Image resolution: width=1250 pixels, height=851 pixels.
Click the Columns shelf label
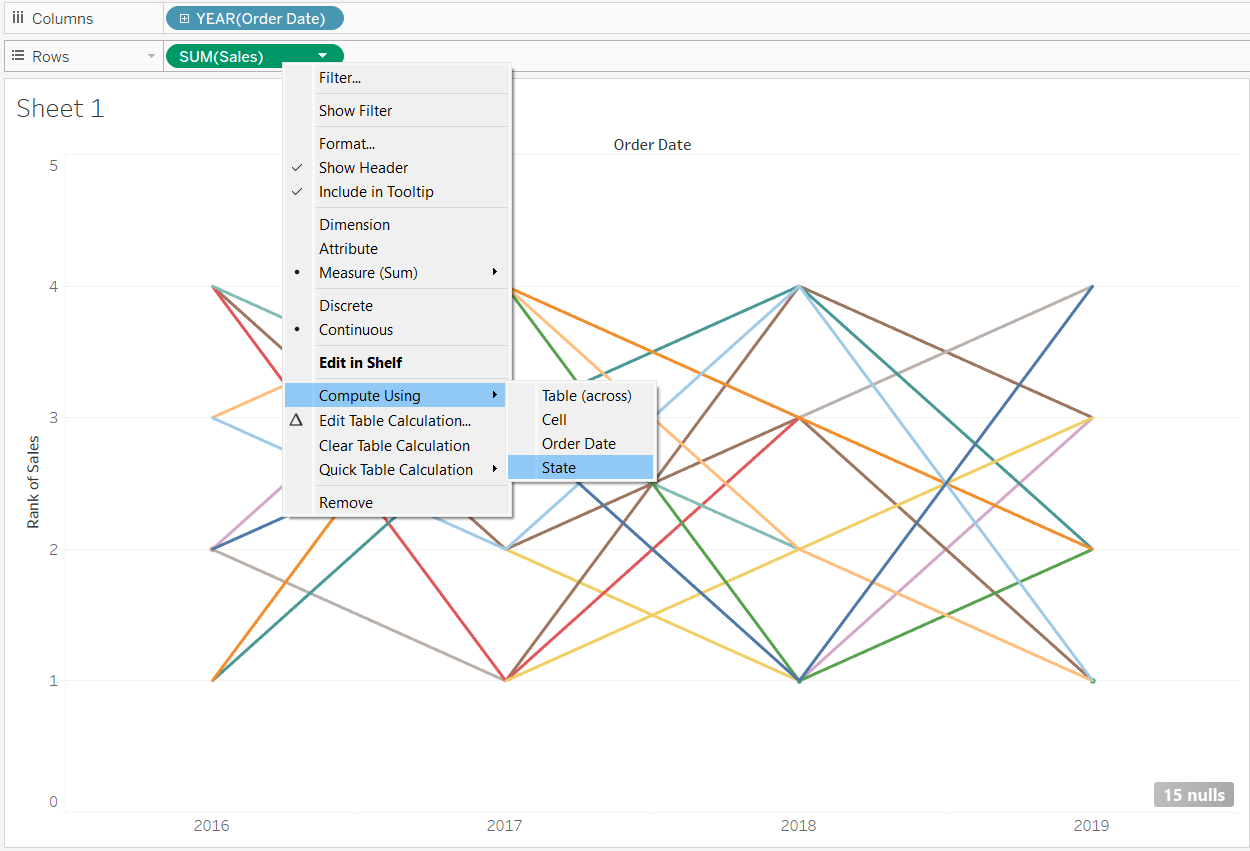(62, 18)
